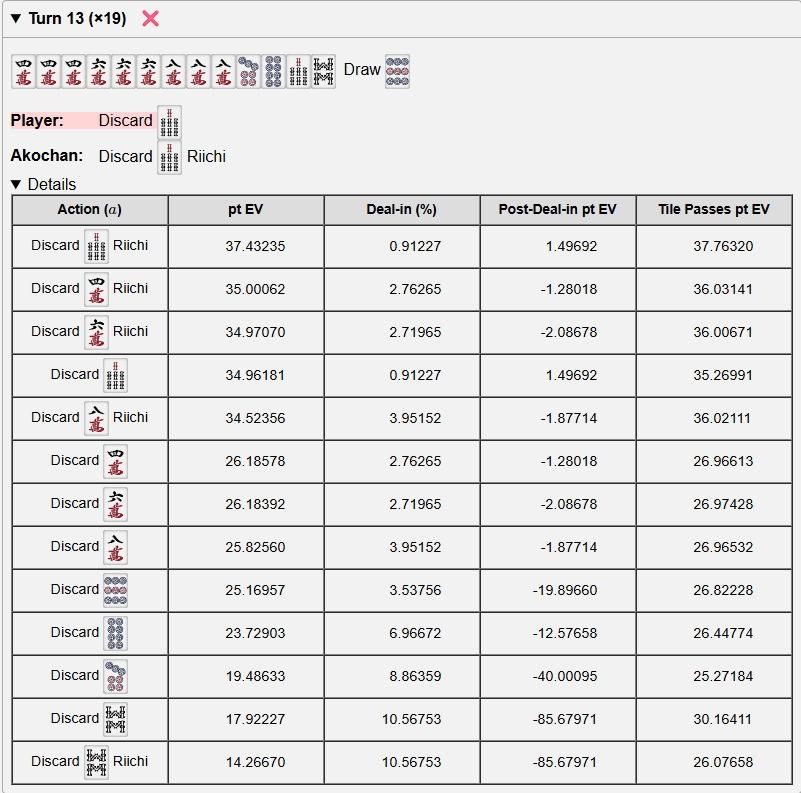Screen dimensions: 801x793
Task: Click the tile passes value 37.76320
Action: click(x=723, y=246)
